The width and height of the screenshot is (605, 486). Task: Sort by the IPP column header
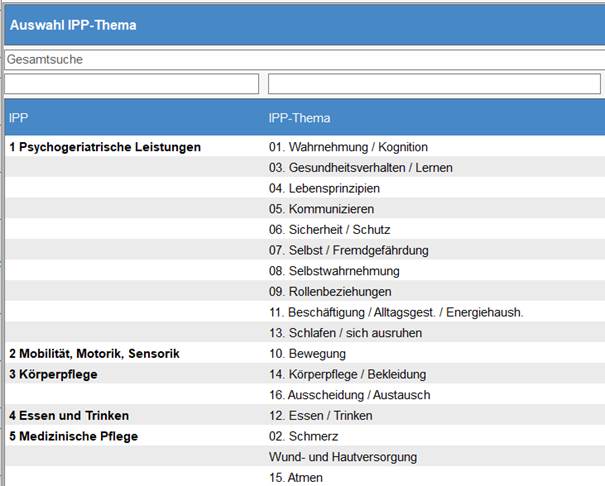[20, 118]
